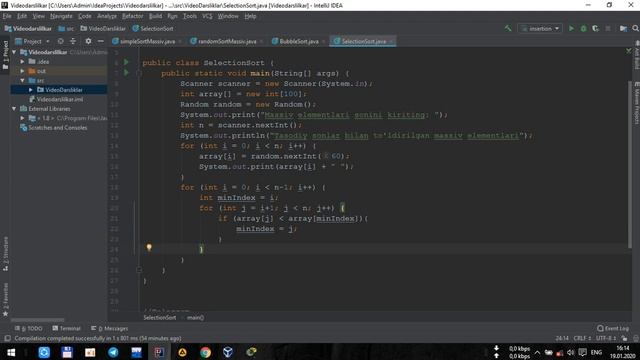This screenshot has height=360, width=640.
Task: Toggle the read-only lock icon in the status bar
Action: 624,338
